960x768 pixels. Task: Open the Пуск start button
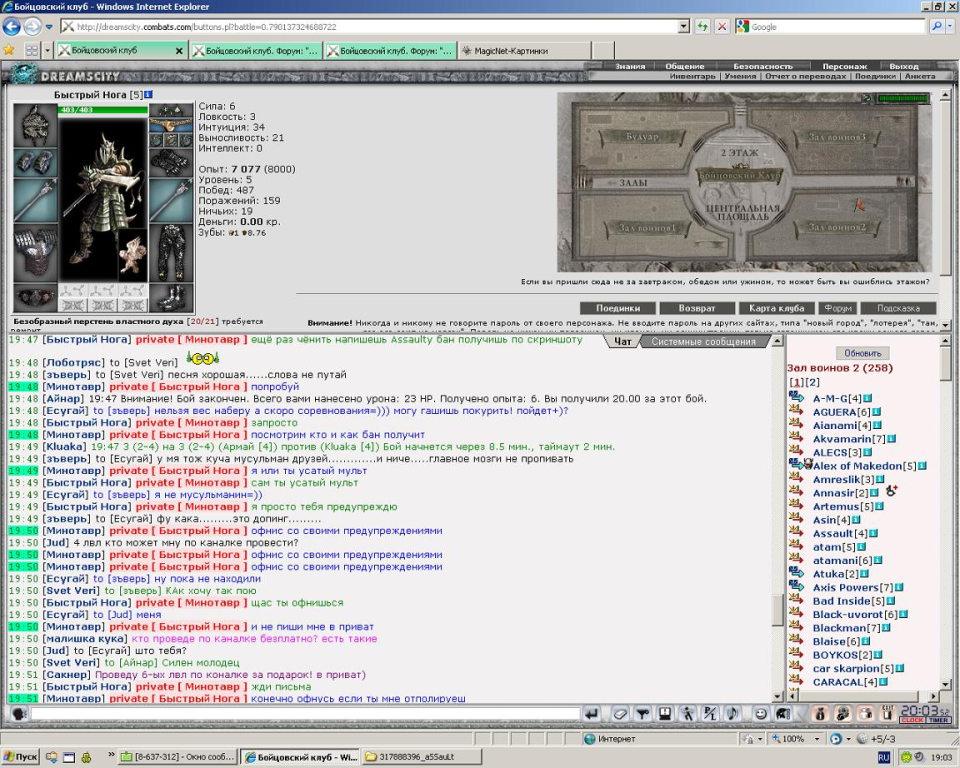click(20, 757)
